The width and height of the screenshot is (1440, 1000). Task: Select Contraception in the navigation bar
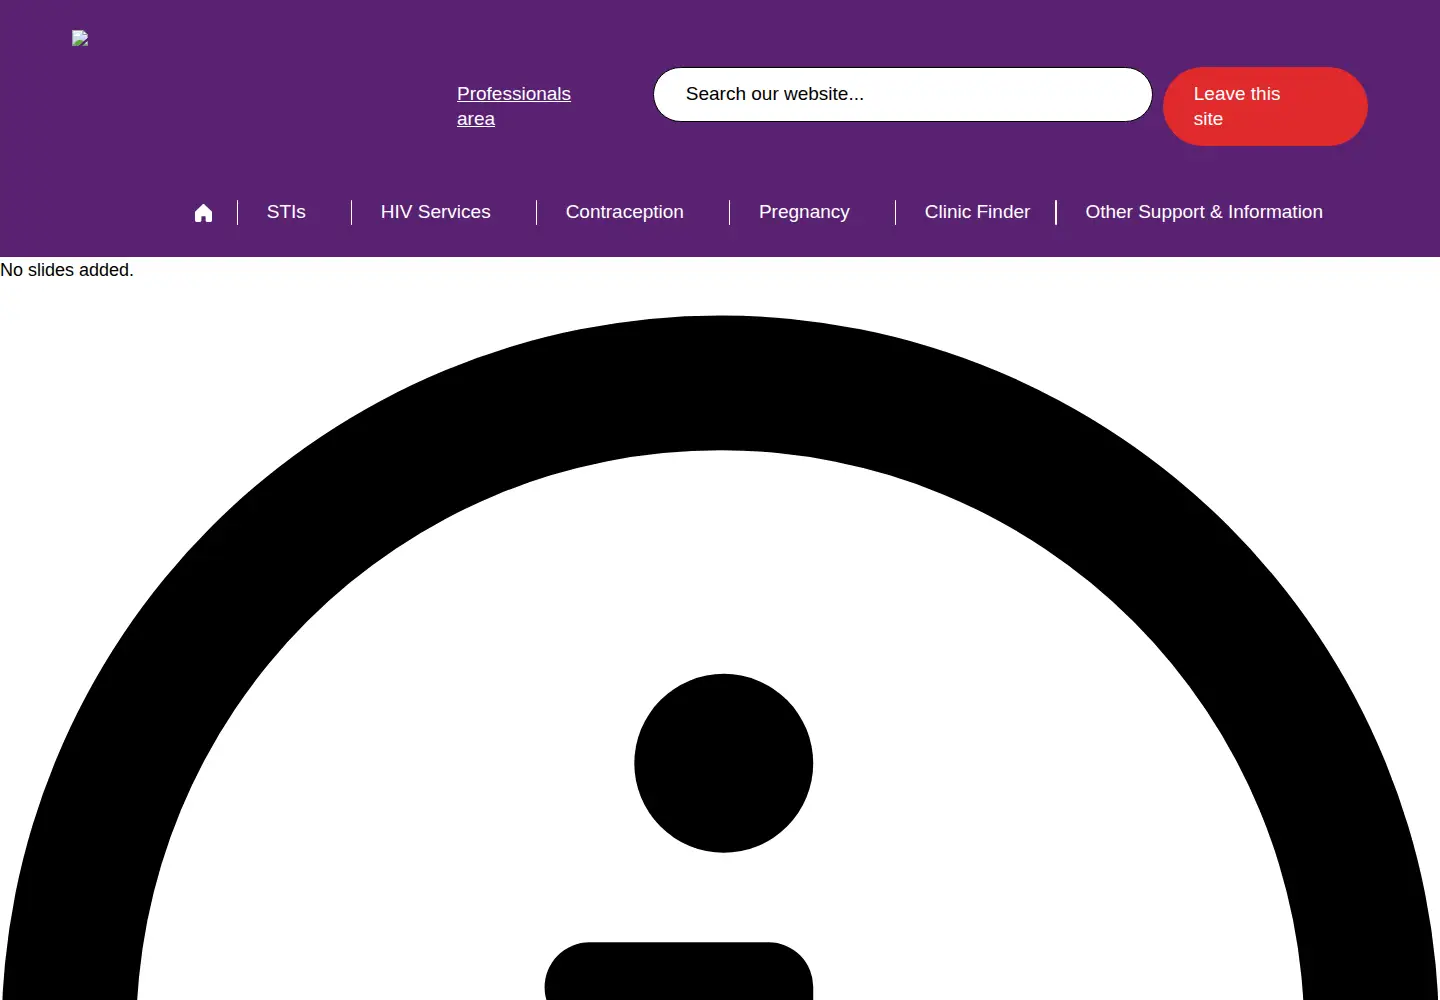tap(625, 212)
